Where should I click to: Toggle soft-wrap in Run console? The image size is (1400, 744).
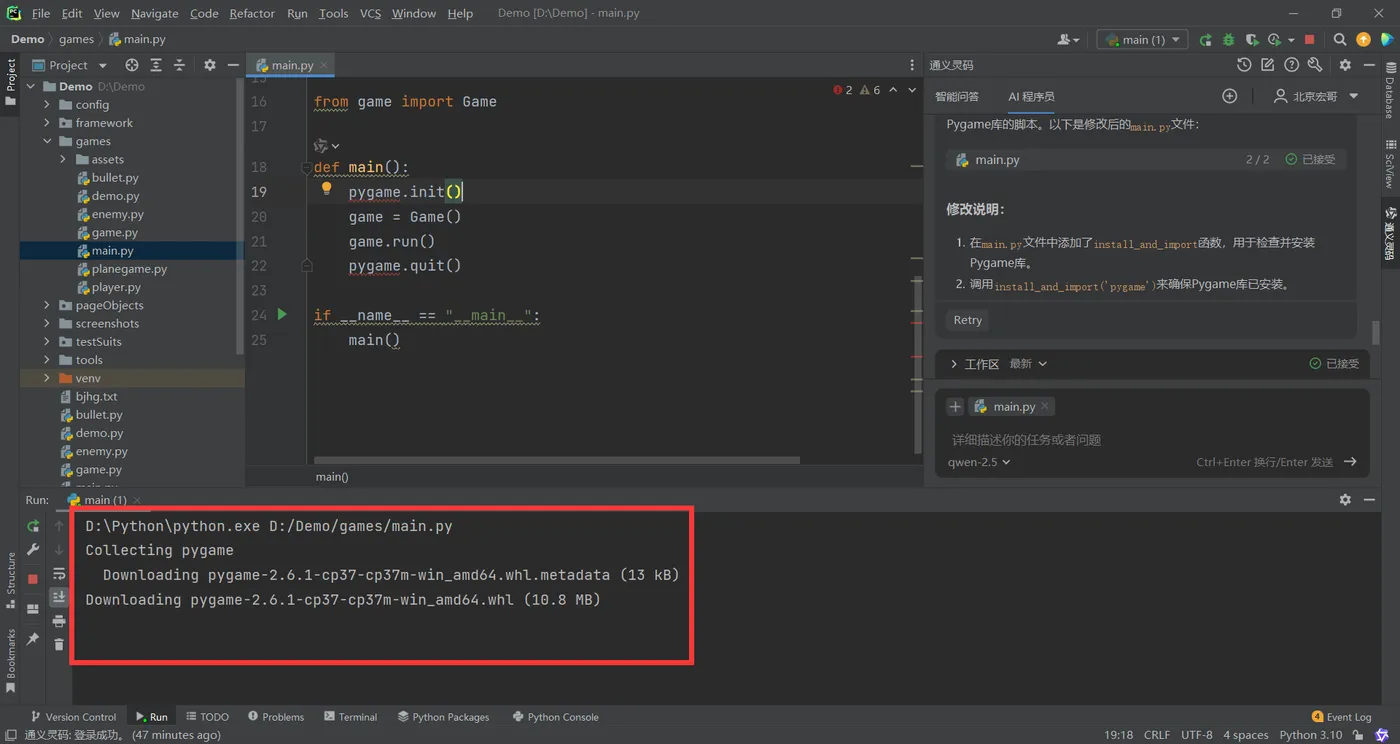[x=59, y=574]
